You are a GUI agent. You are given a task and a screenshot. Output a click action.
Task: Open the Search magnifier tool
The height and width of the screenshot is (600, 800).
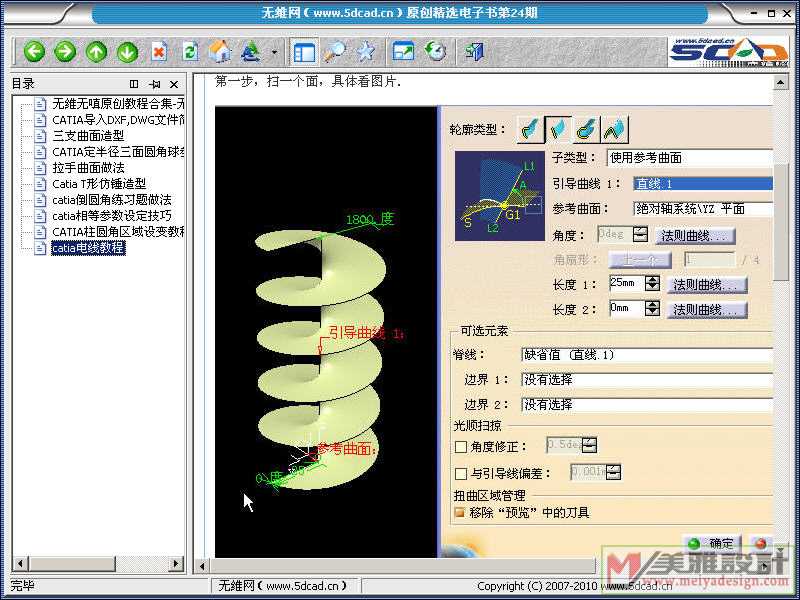pyautogui.click(x=335, y=51)
